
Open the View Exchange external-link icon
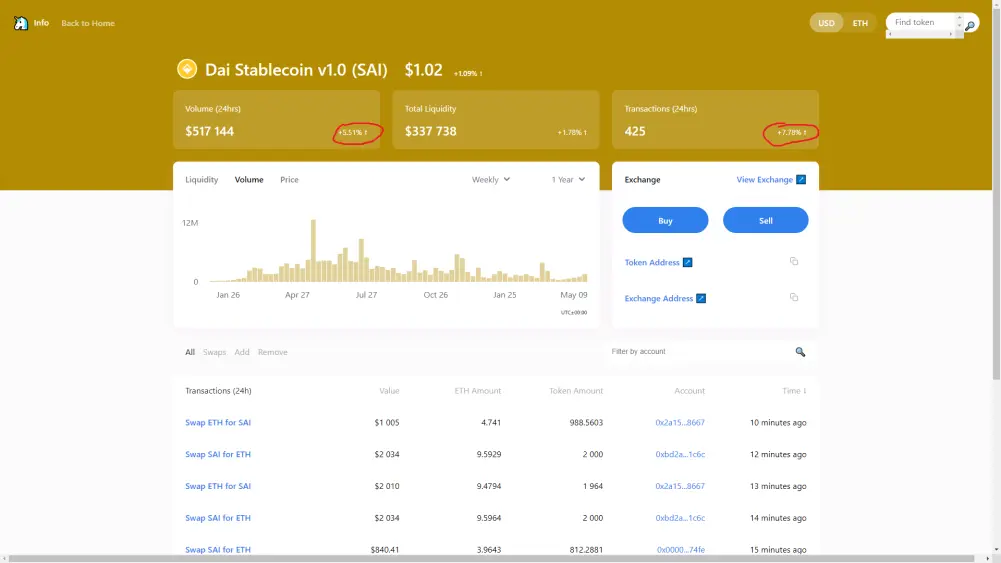[801, 179]
